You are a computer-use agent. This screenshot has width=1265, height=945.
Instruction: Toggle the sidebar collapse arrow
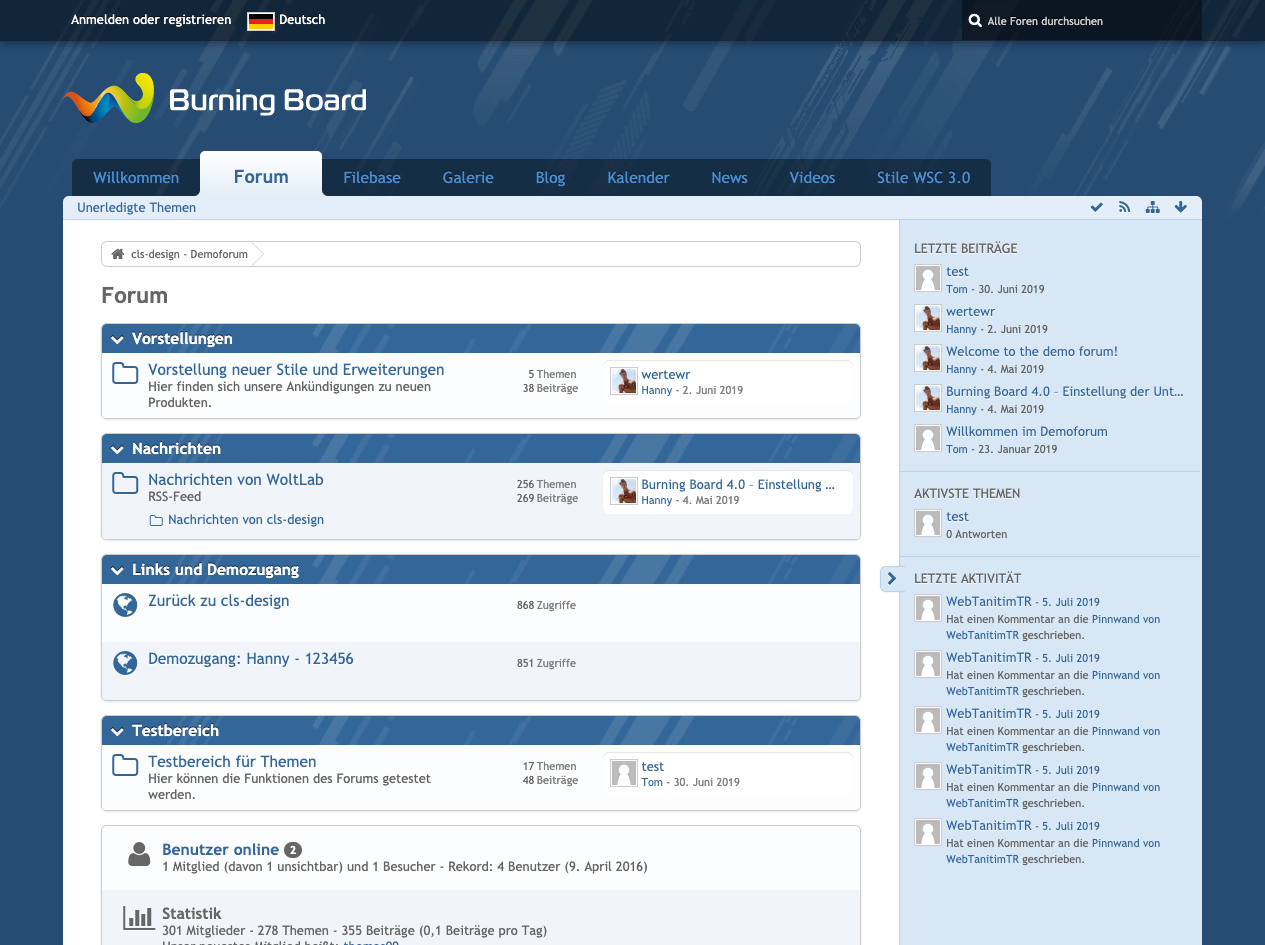coord(891,578)
